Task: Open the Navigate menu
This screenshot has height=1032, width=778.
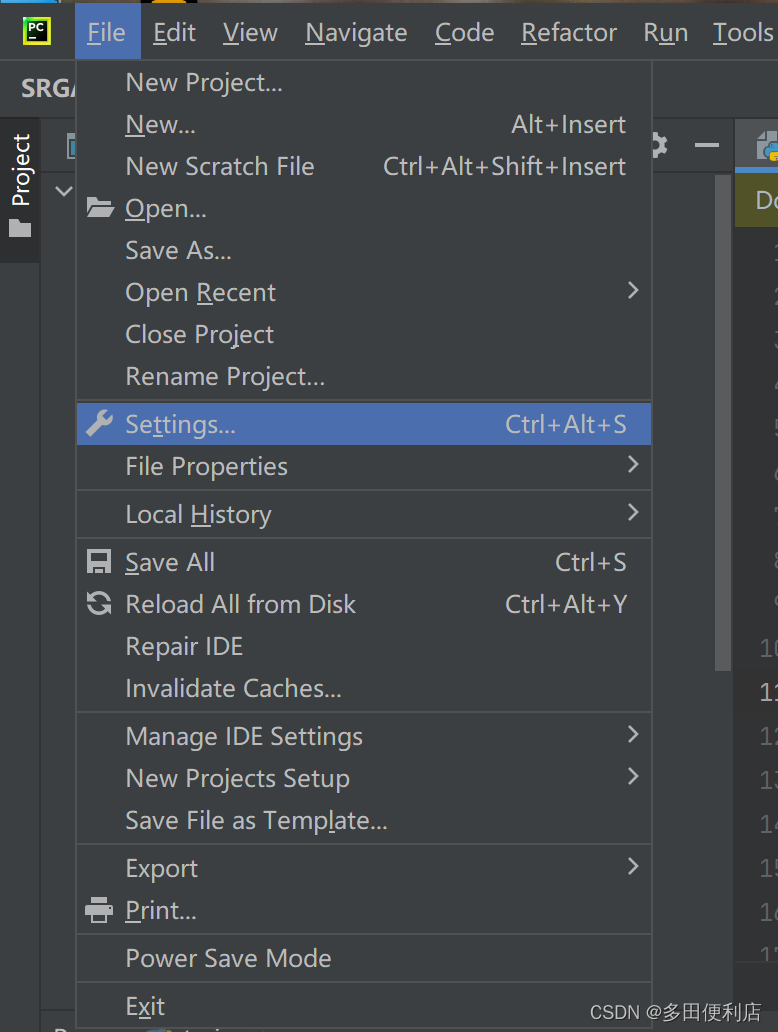Action: (356, 32)
